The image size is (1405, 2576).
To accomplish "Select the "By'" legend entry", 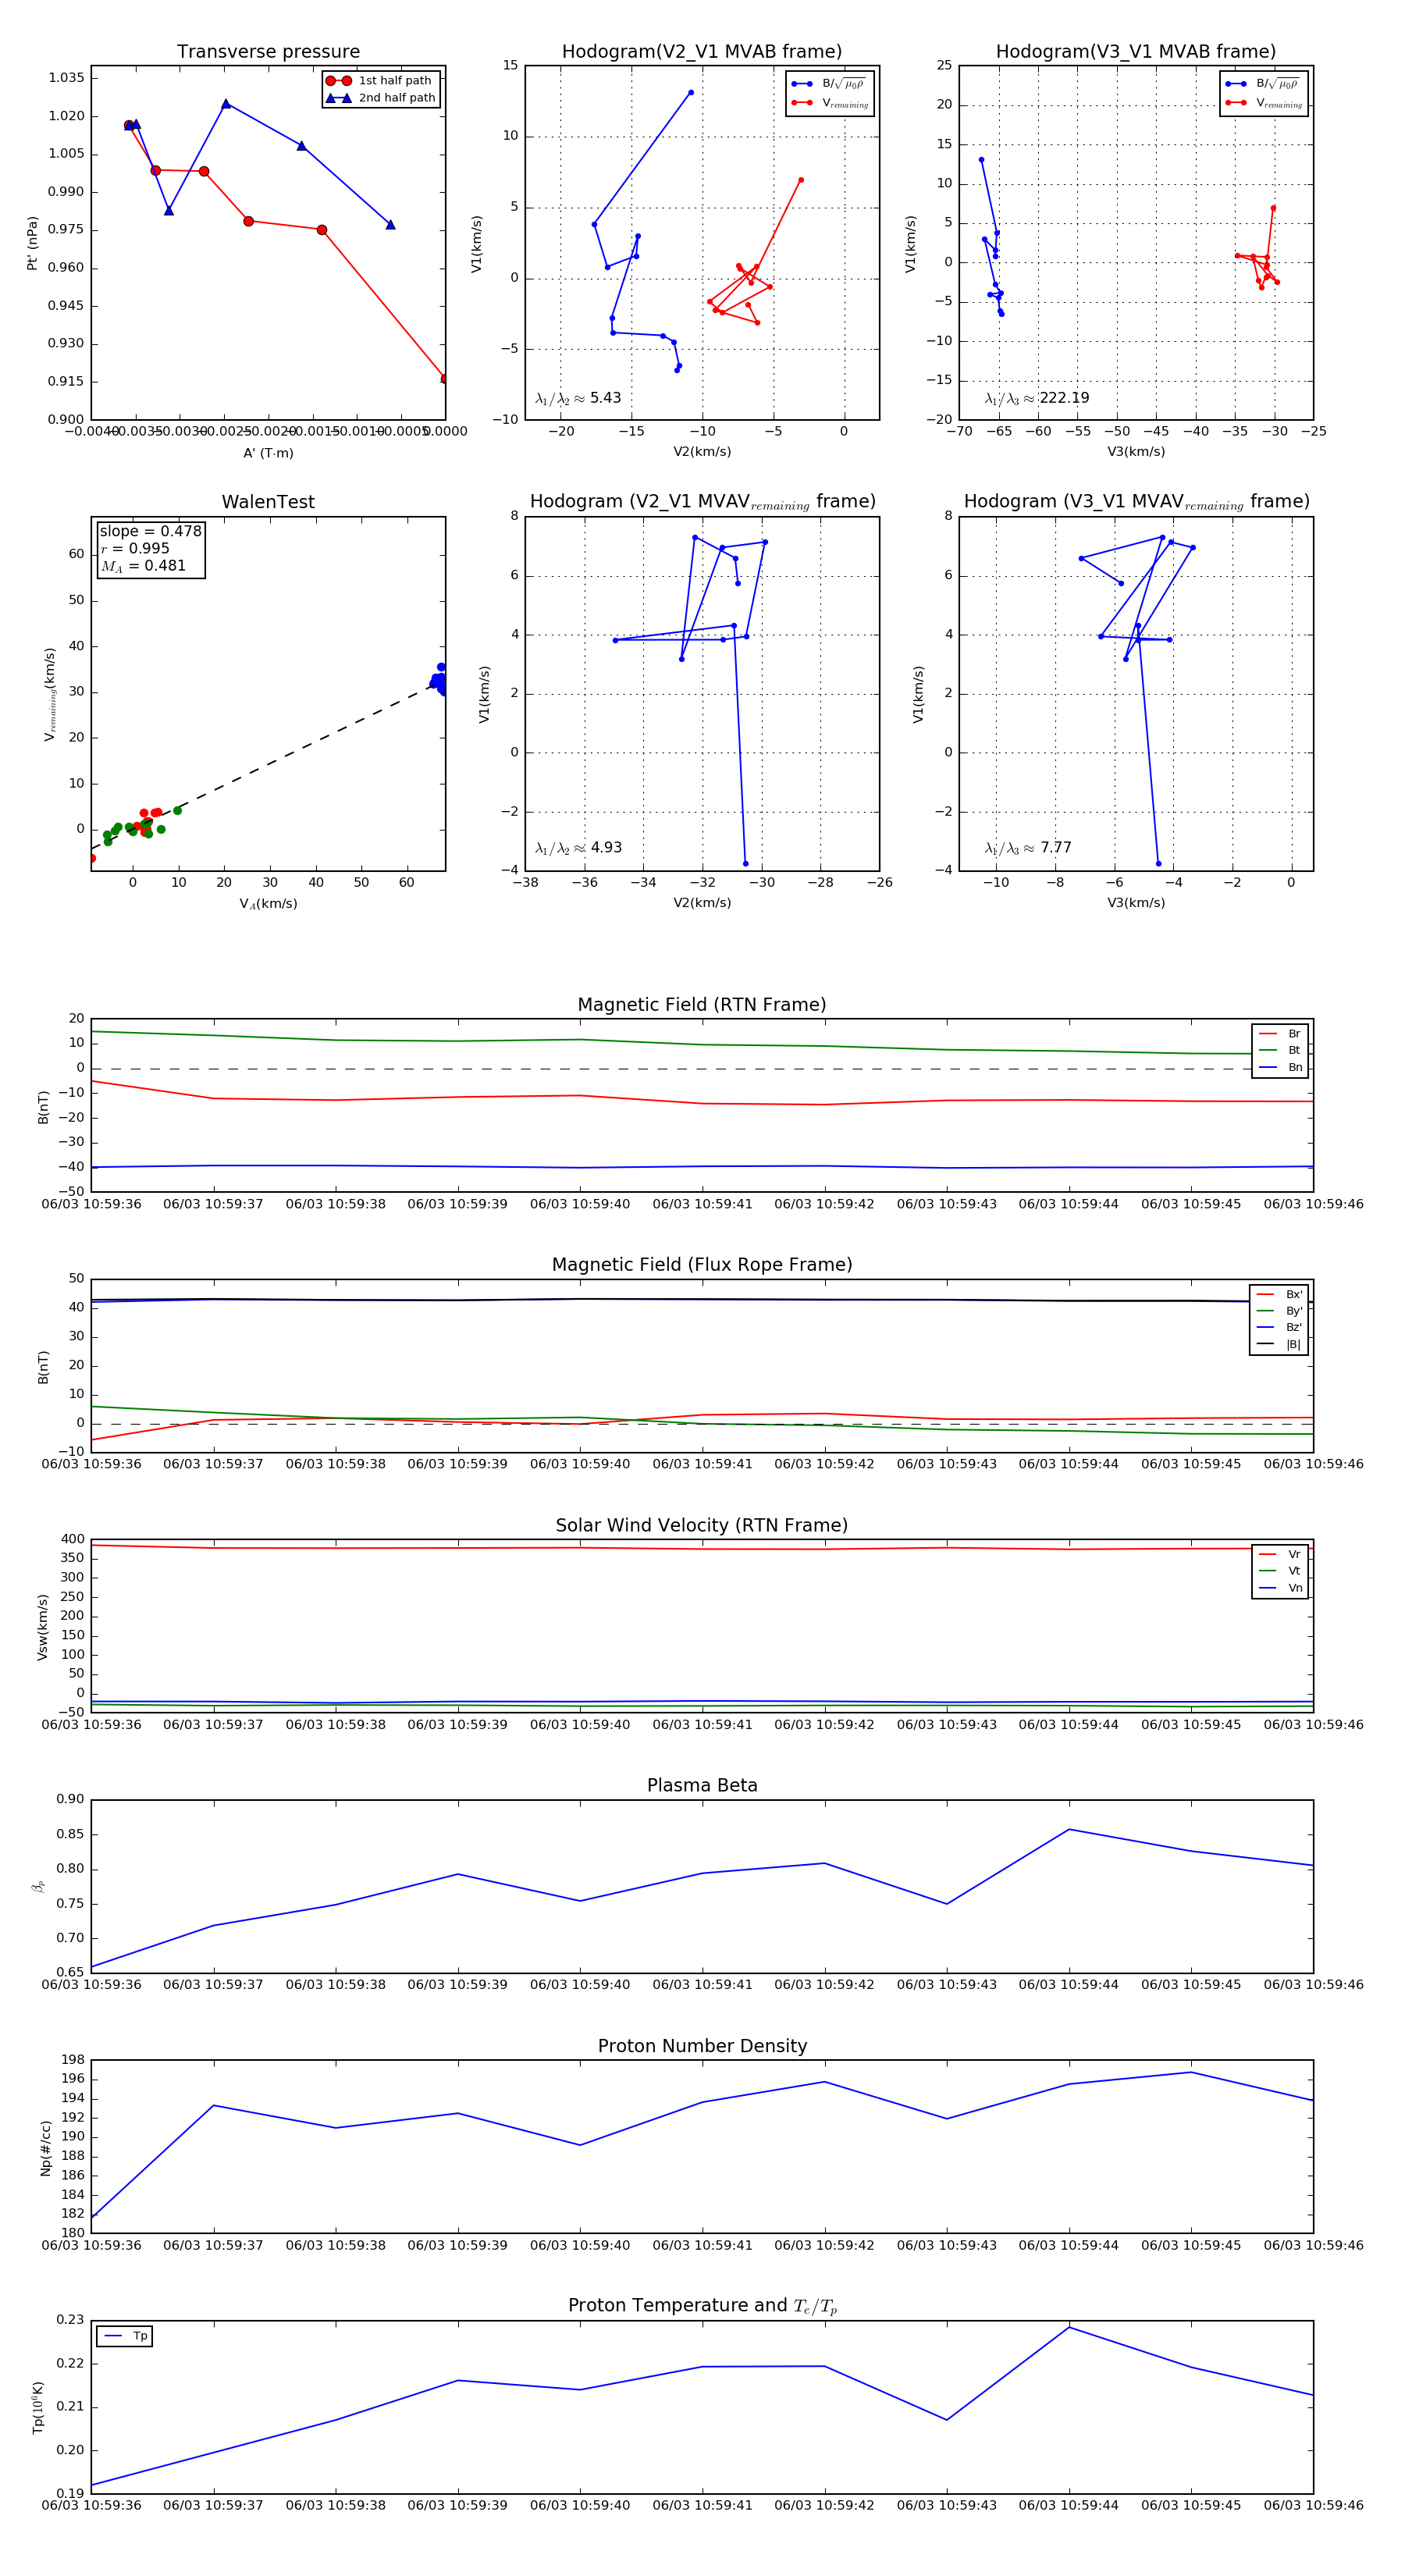I will [1279, 1311].
